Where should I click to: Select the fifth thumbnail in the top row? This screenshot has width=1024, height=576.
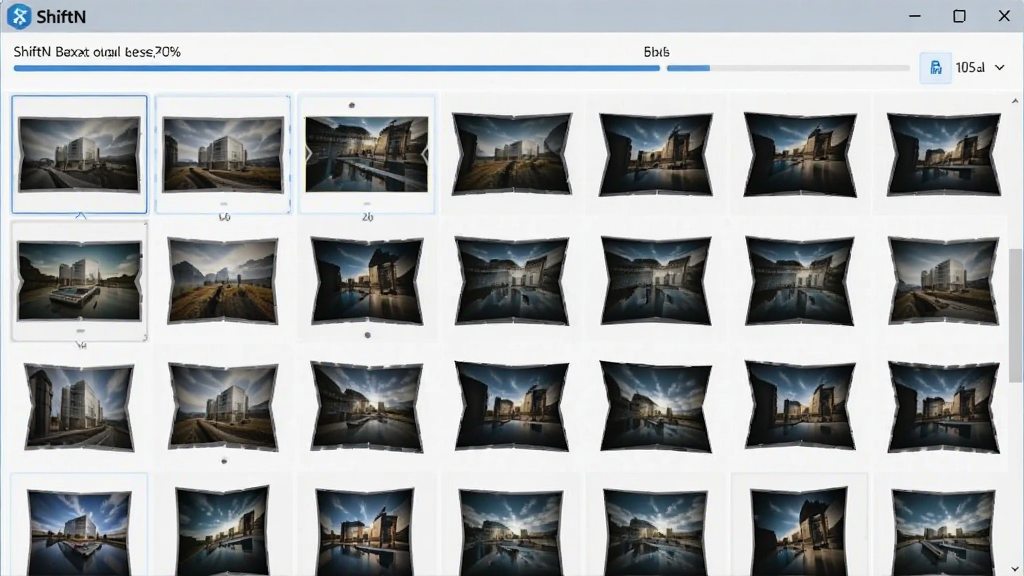click(x=656, y=154)
